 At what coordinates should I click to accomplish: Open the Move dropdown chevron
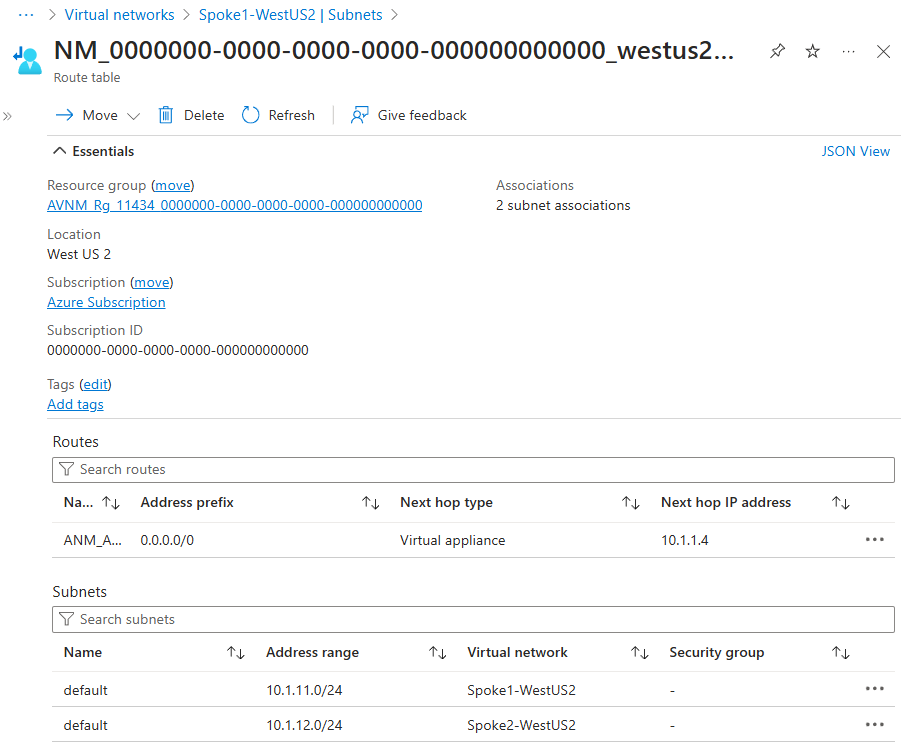(x=133, y=116)
